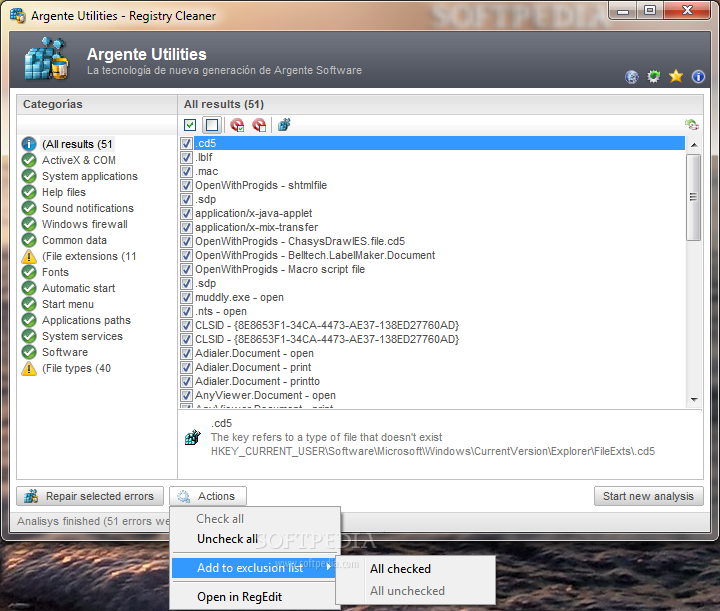Toggle checkbox for OpenWithProgids - shtmlfile

click(186, 185)
